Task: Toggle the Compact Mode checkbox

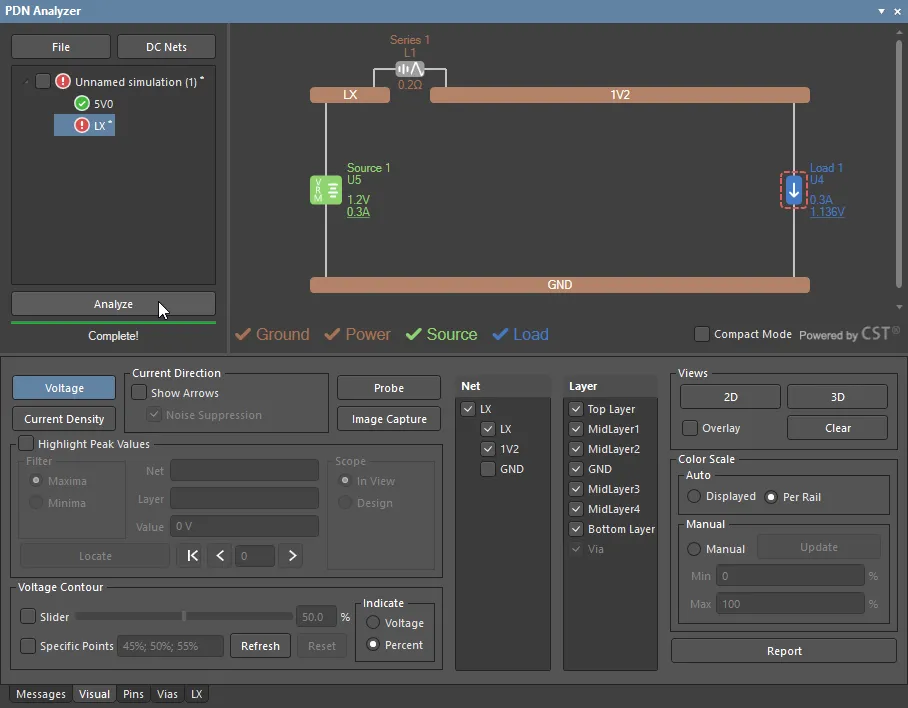Action: (x=702, y=334)
